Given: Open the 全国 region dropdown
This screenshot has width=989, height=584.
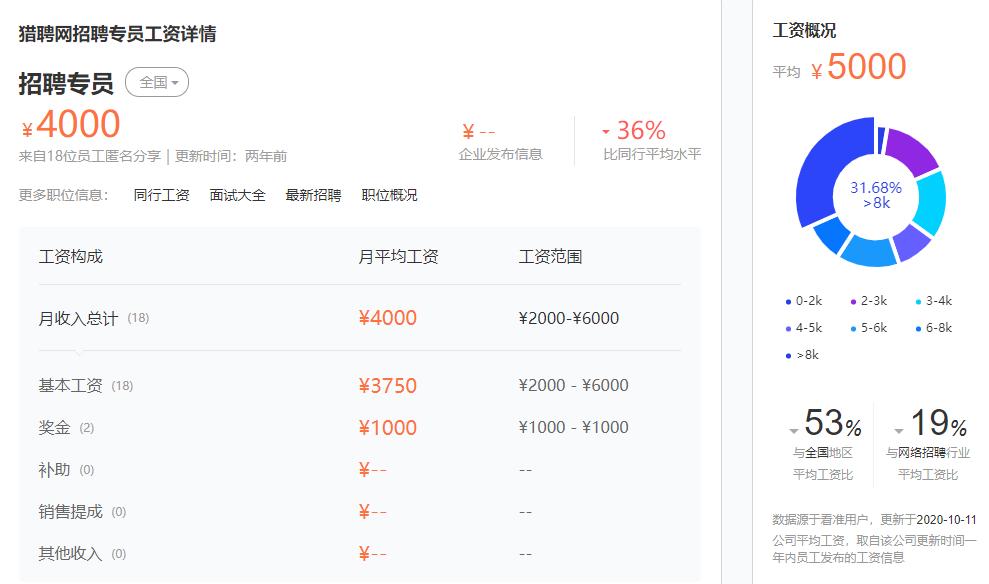Looking at the screenshot, I should [x=158, y=82].
